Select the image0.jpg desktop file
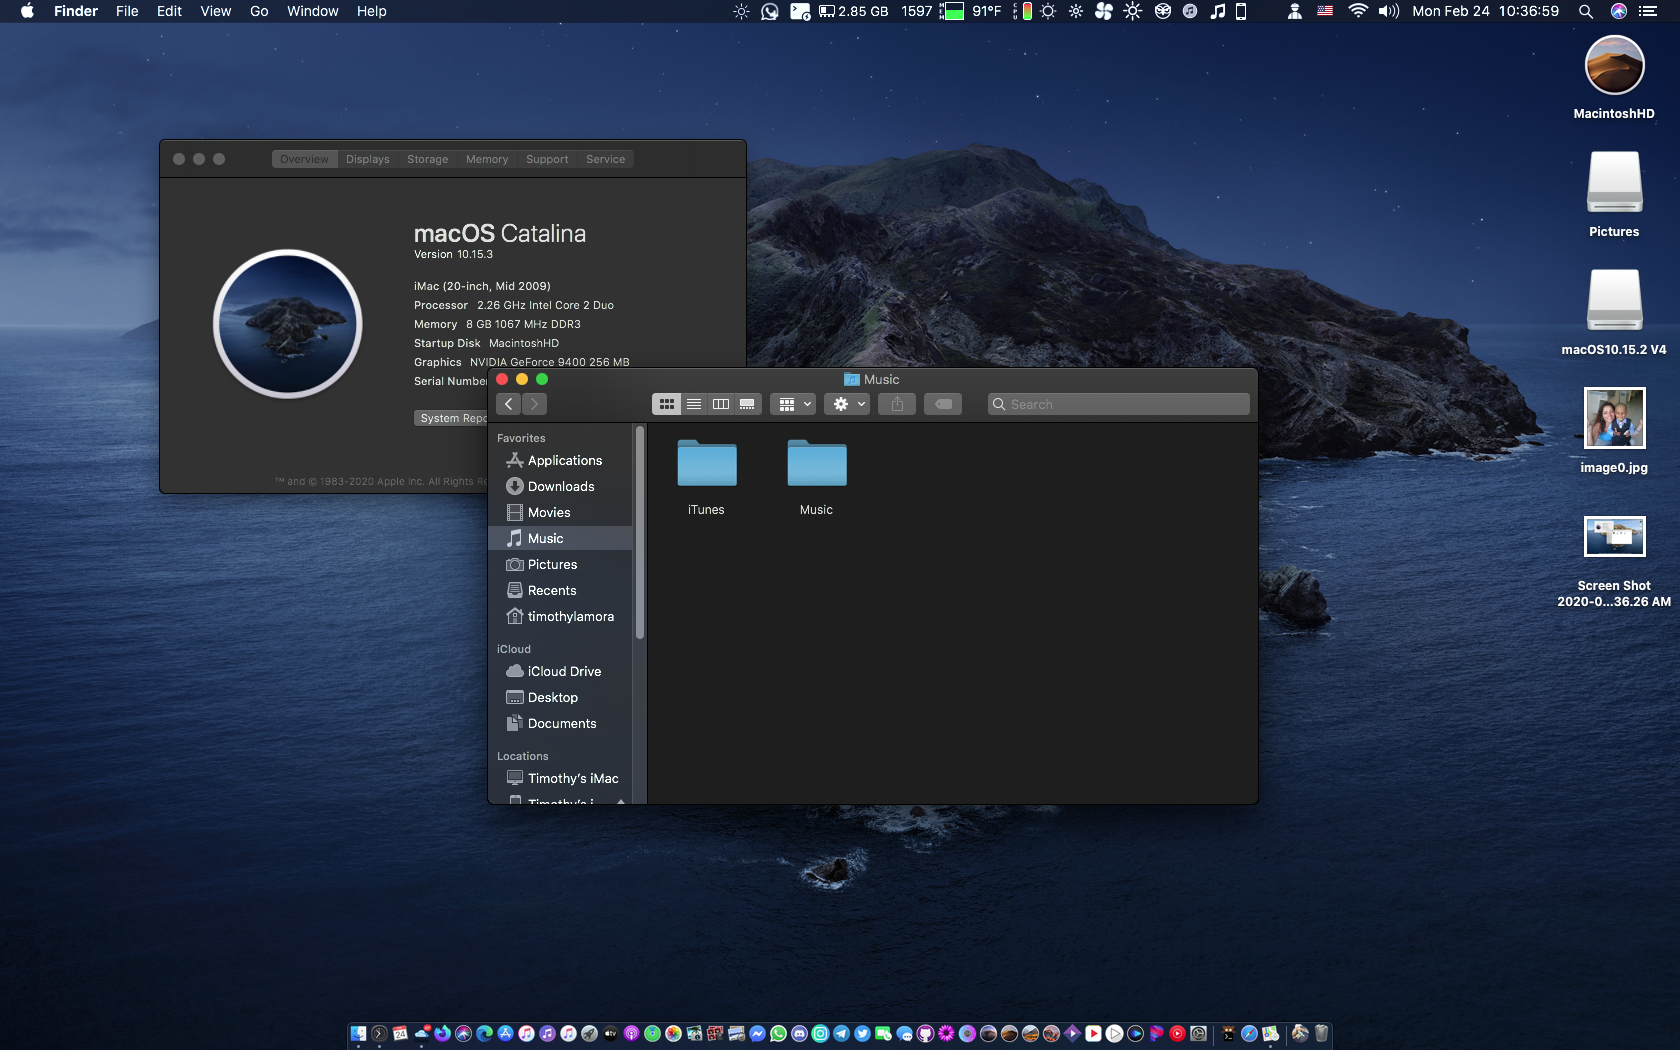Image resolution: width=1680 pixels, height=1050 pixels. point(1614,430)
